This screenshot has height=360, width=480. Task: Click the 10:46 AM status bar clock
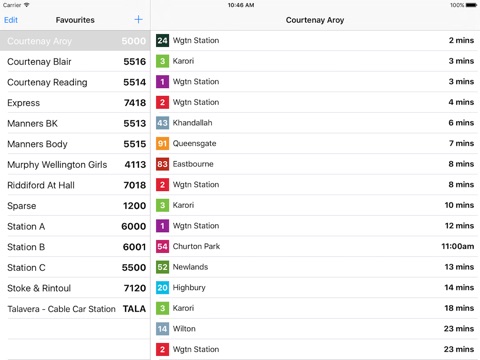click(x=241, y=5)
